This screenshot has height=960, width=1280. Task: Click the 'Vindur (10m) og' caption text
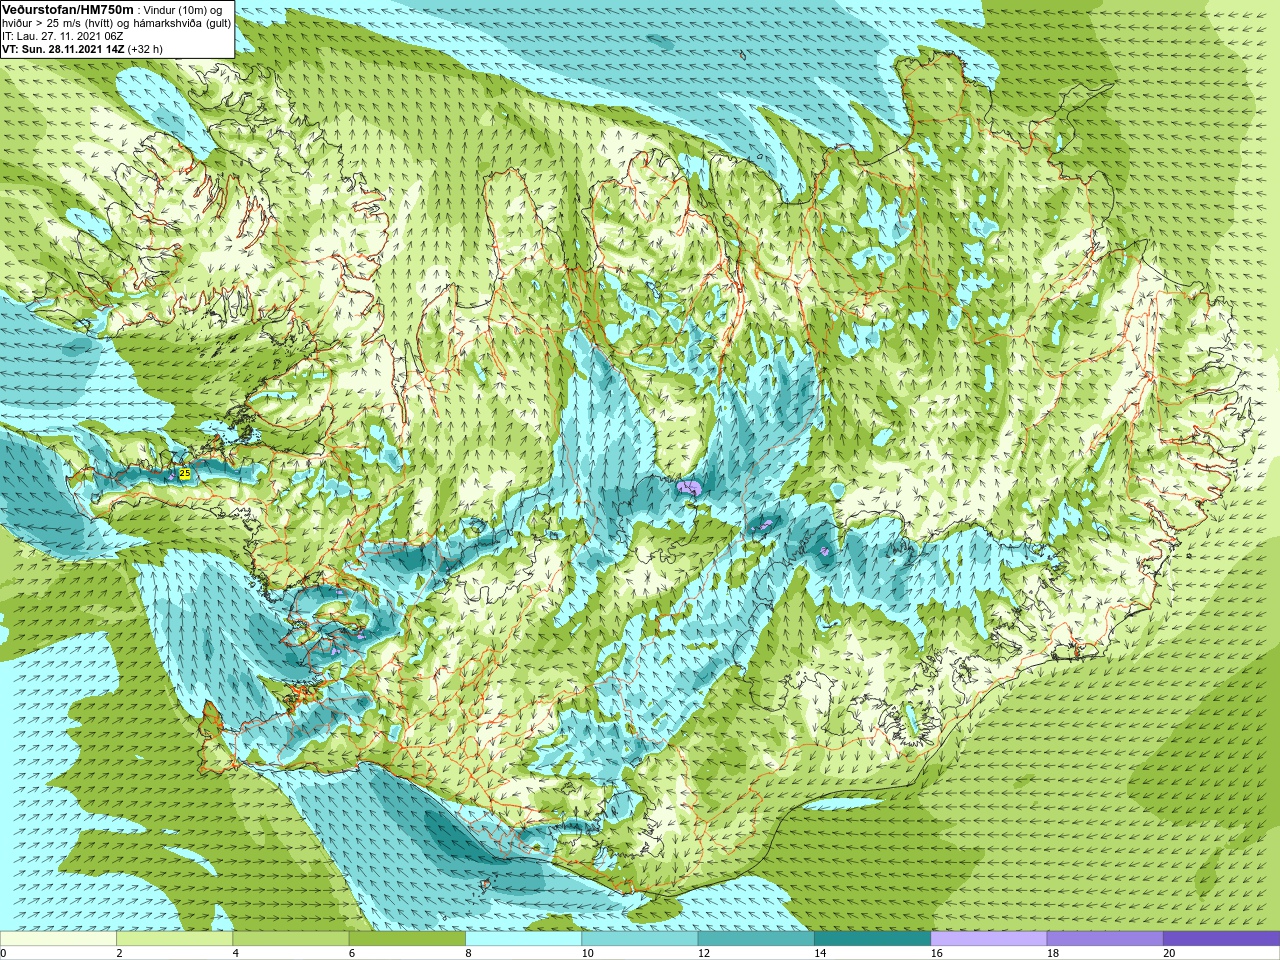click(x=183, y=10)
